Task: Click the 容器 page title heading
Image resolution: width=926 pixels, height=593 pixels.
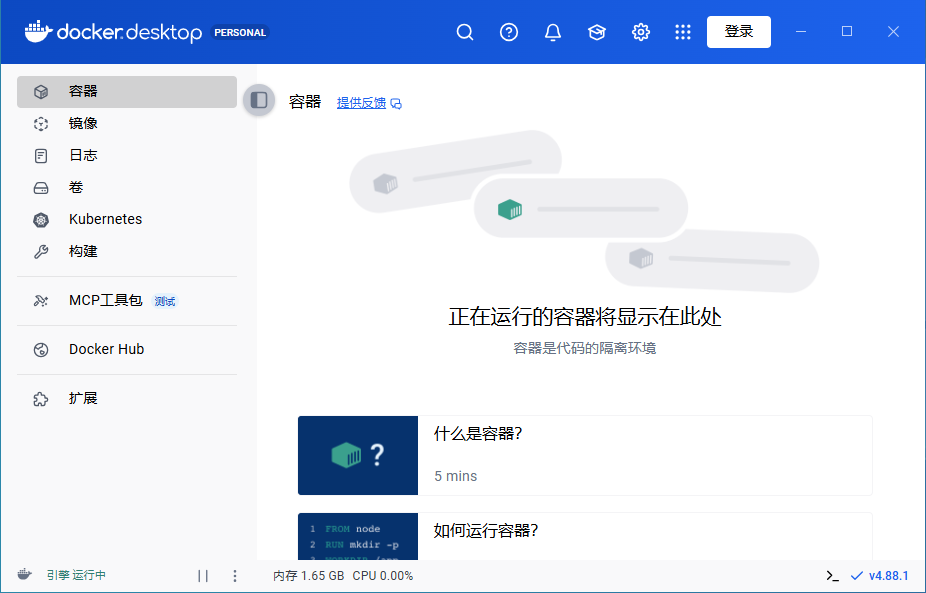Action: pyautogui.click(x=305, y=102)
